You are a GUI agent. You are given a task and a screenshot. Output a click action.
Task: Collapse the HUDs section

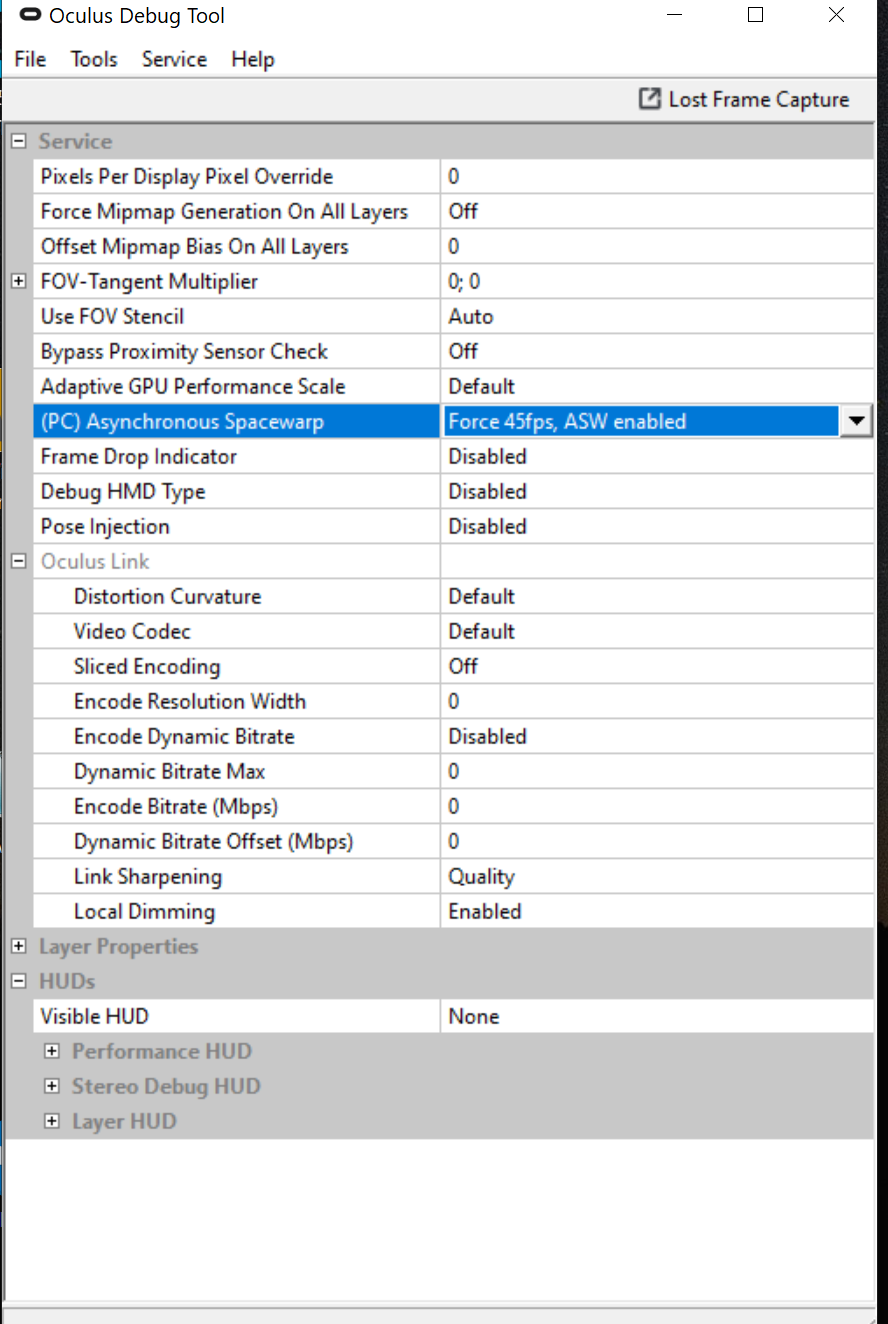pos(18,981)
